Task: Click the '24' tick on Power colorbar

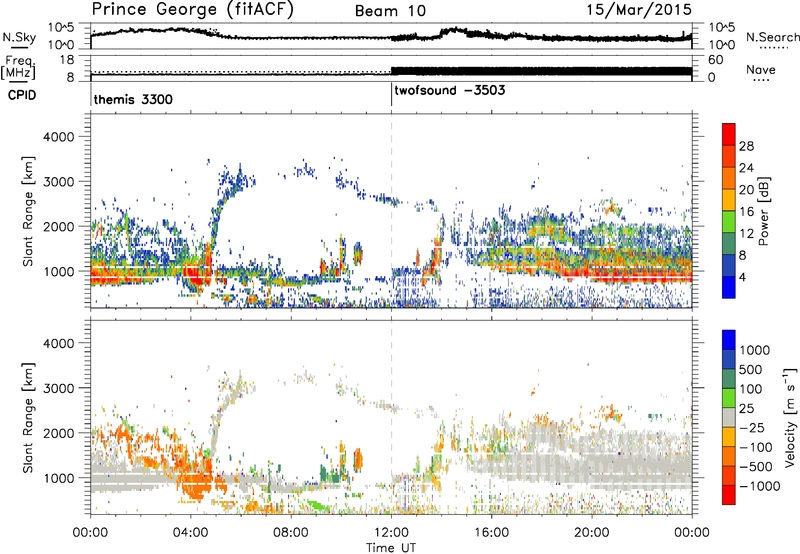Action: [746, 168]
